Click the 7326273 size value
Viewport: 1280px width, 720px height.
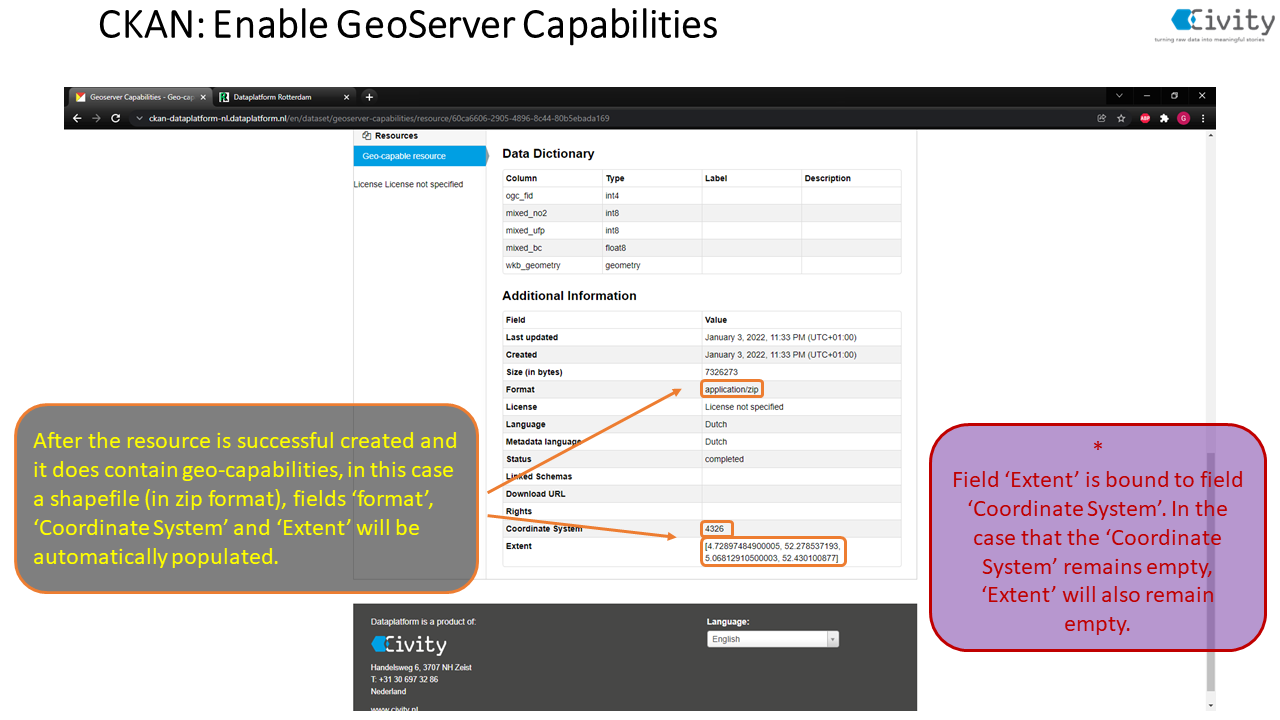[x=721, y=372]
